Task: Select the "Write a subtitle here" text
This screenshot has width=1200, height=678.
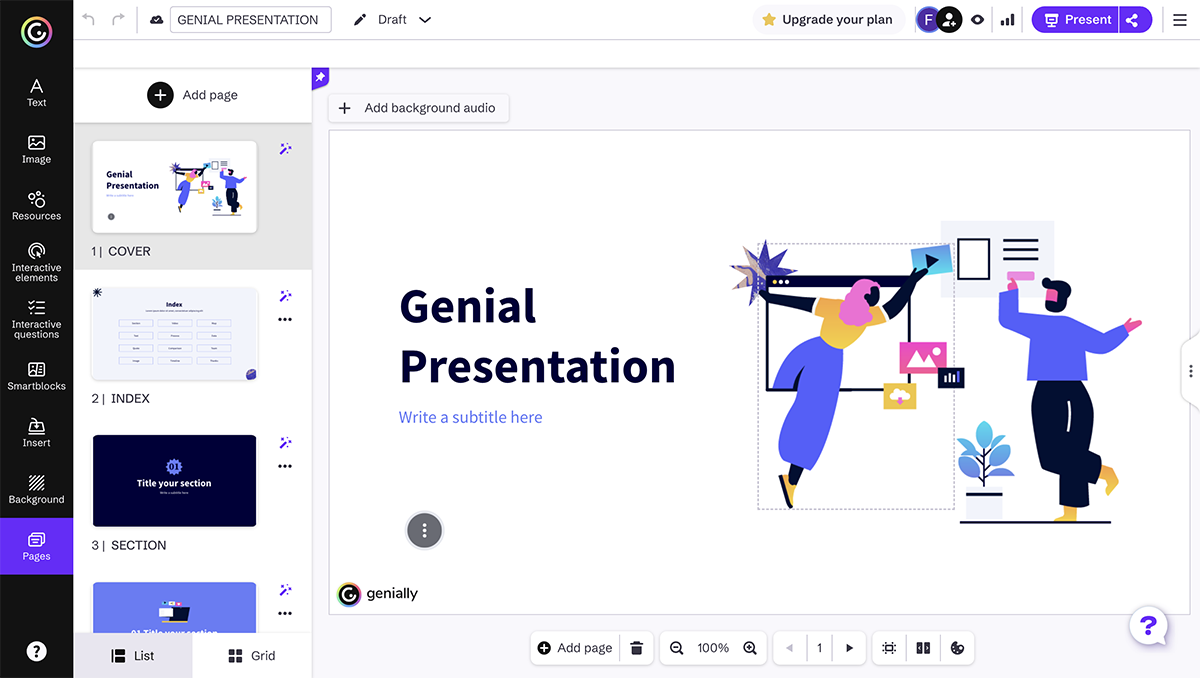Action: [470, 417]
